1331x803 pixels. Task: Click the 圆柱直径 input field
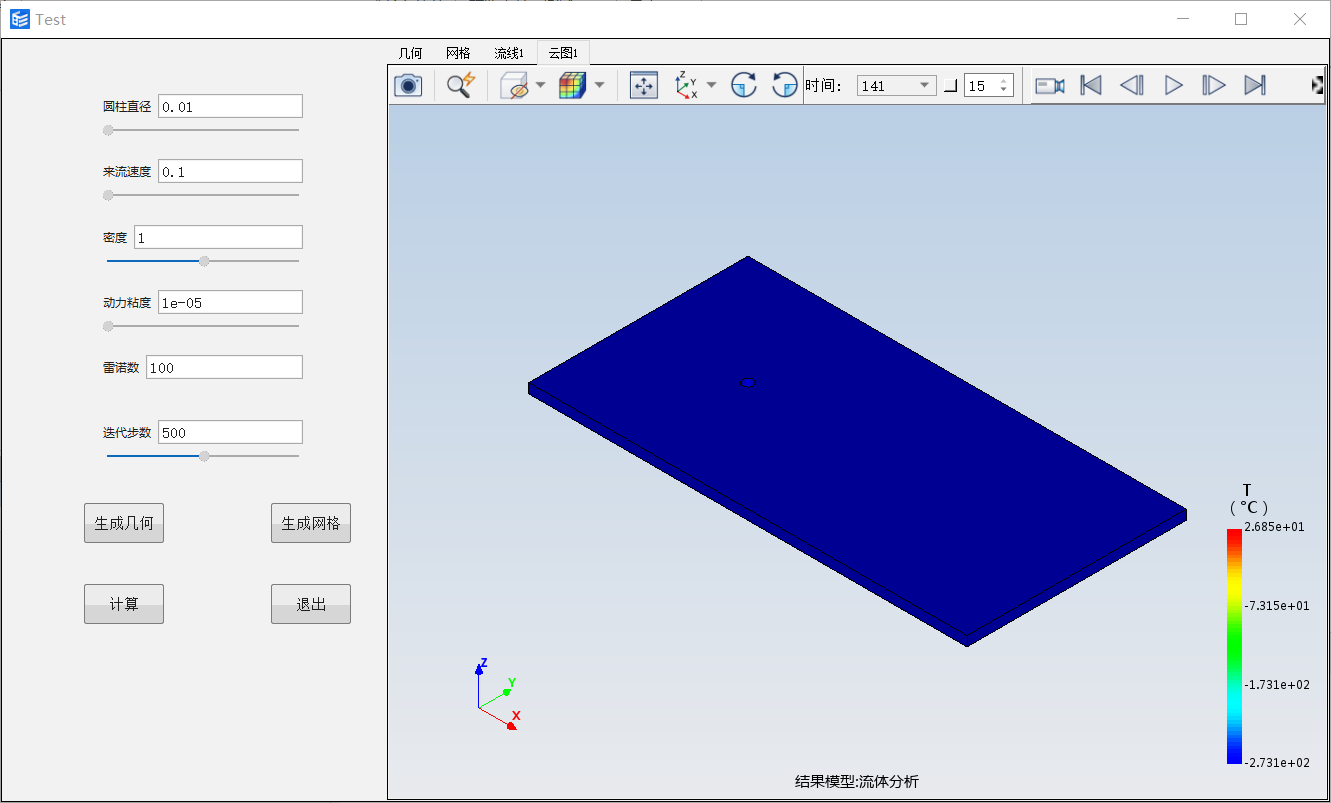click(230, 107)
